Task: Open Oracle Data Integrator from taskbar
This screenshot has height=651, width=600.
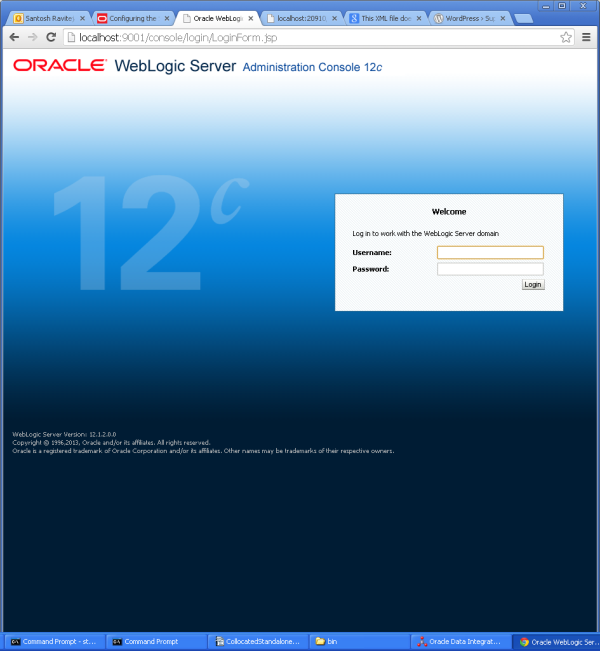Action: click(x=458, y=641)
